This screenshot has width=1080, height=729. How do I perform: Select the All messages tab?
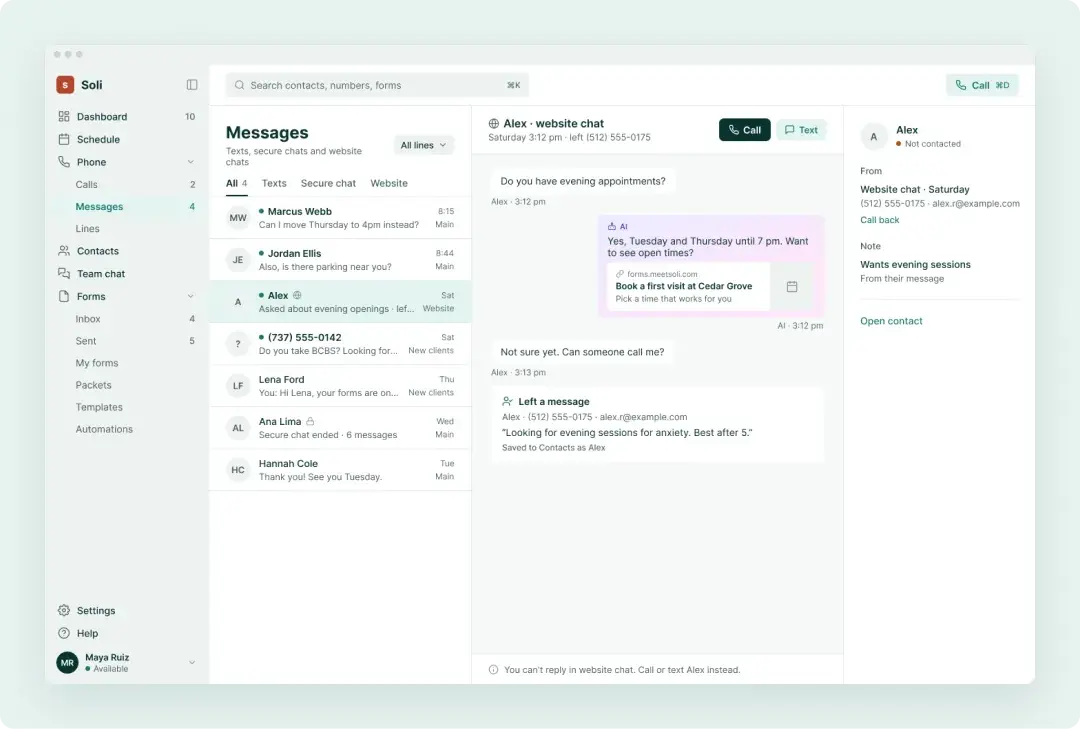click(236, 183)
